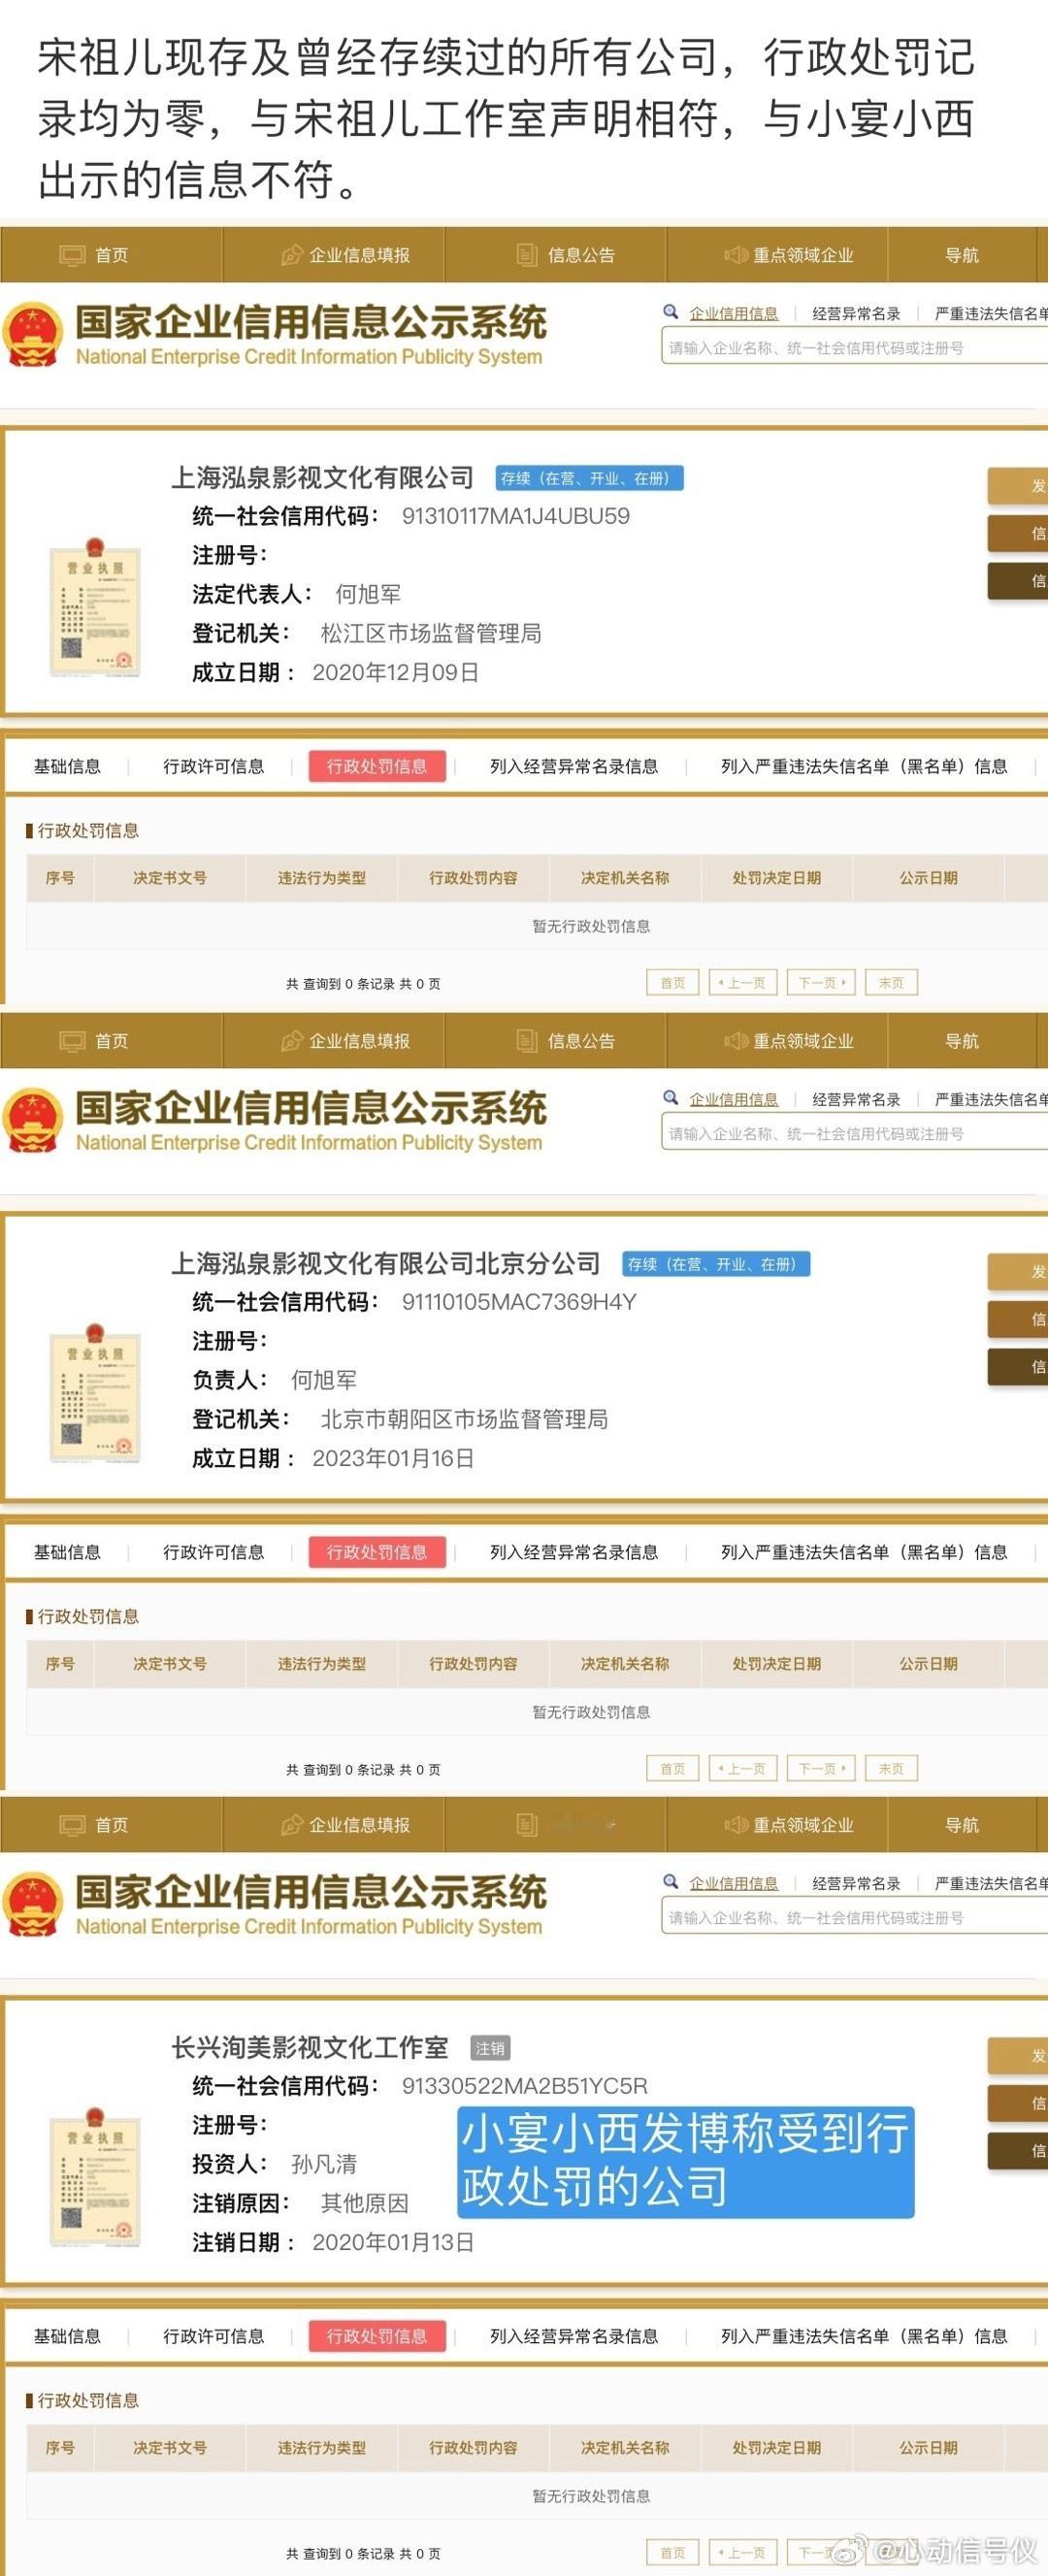This screenshot has height=2576, width=1048.
Task: Open 营业执照 thumbnail of 北京分公司 record
Action: point(95,1393)
